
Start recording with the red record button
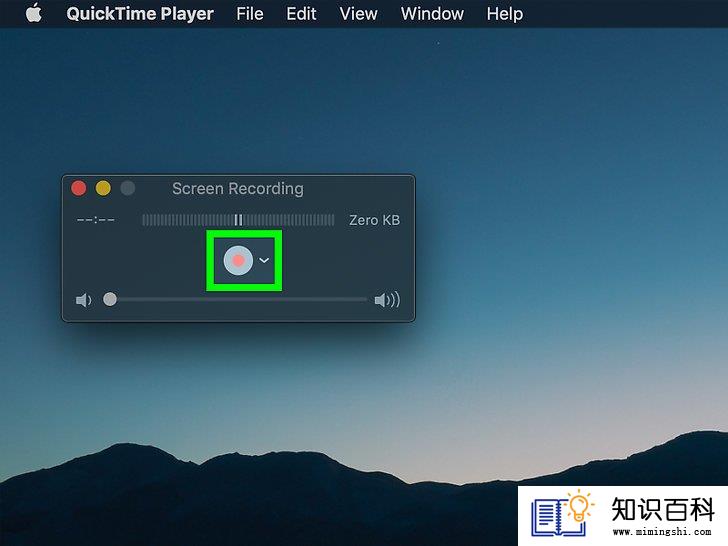(x=238, y=260)
